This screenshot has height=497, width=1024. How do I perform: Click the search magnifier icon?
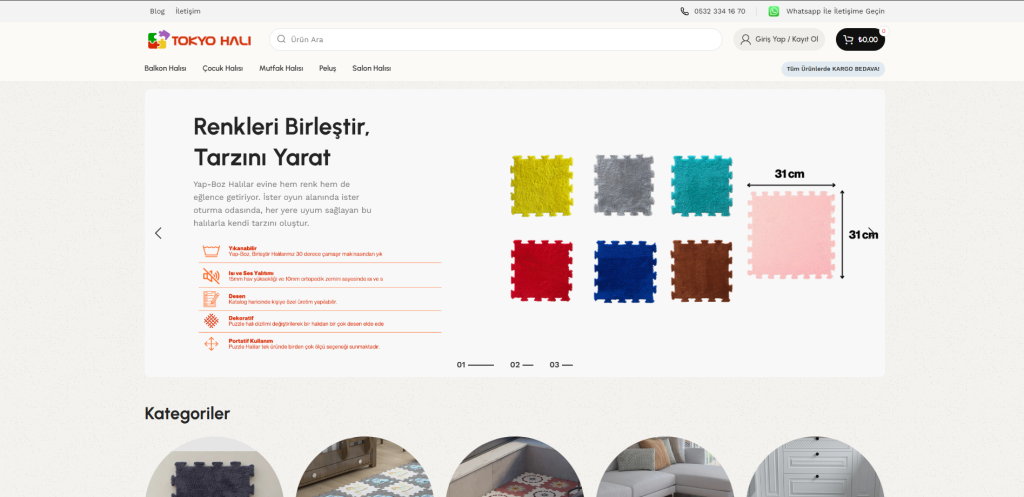pos(281,40)
